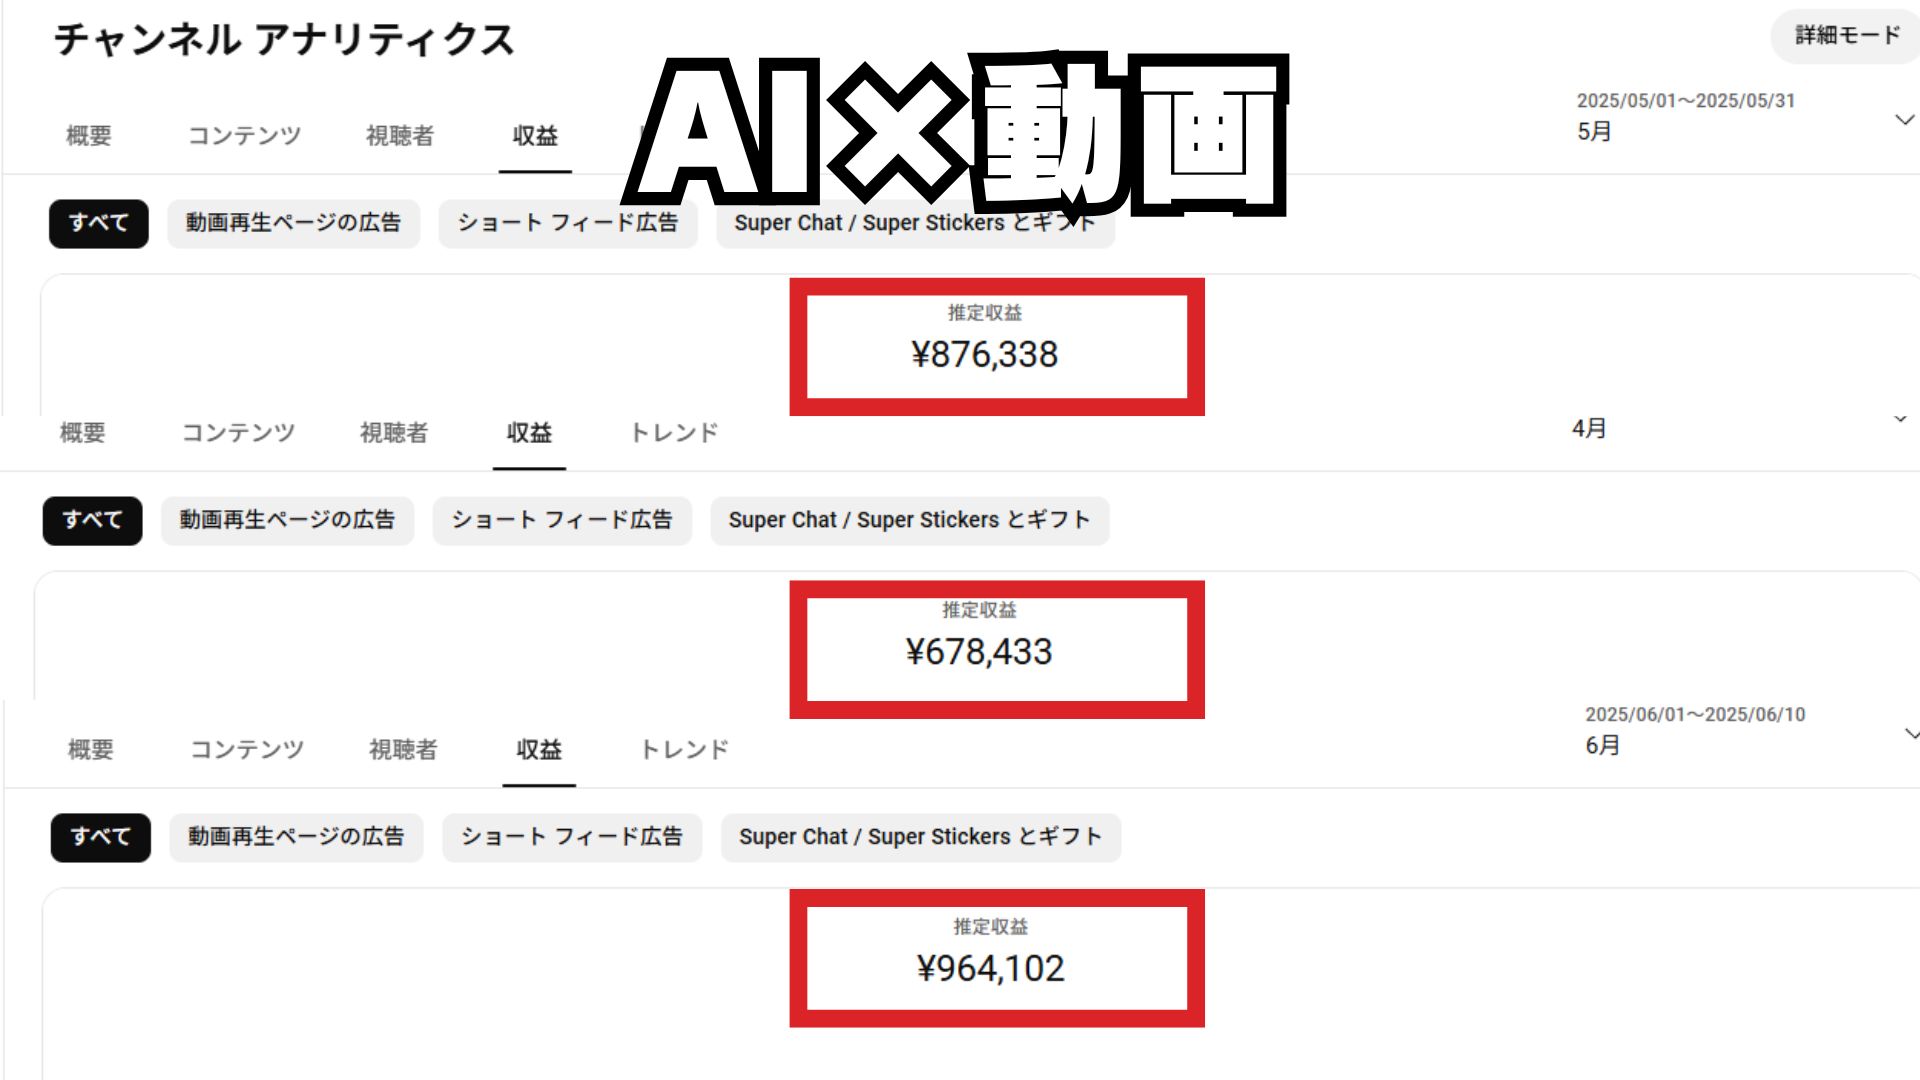Filter by ショート フィード広告 in the 5月 panel
The image size is (1920, 1080).
pyautogui.click(x=567, y=223)
